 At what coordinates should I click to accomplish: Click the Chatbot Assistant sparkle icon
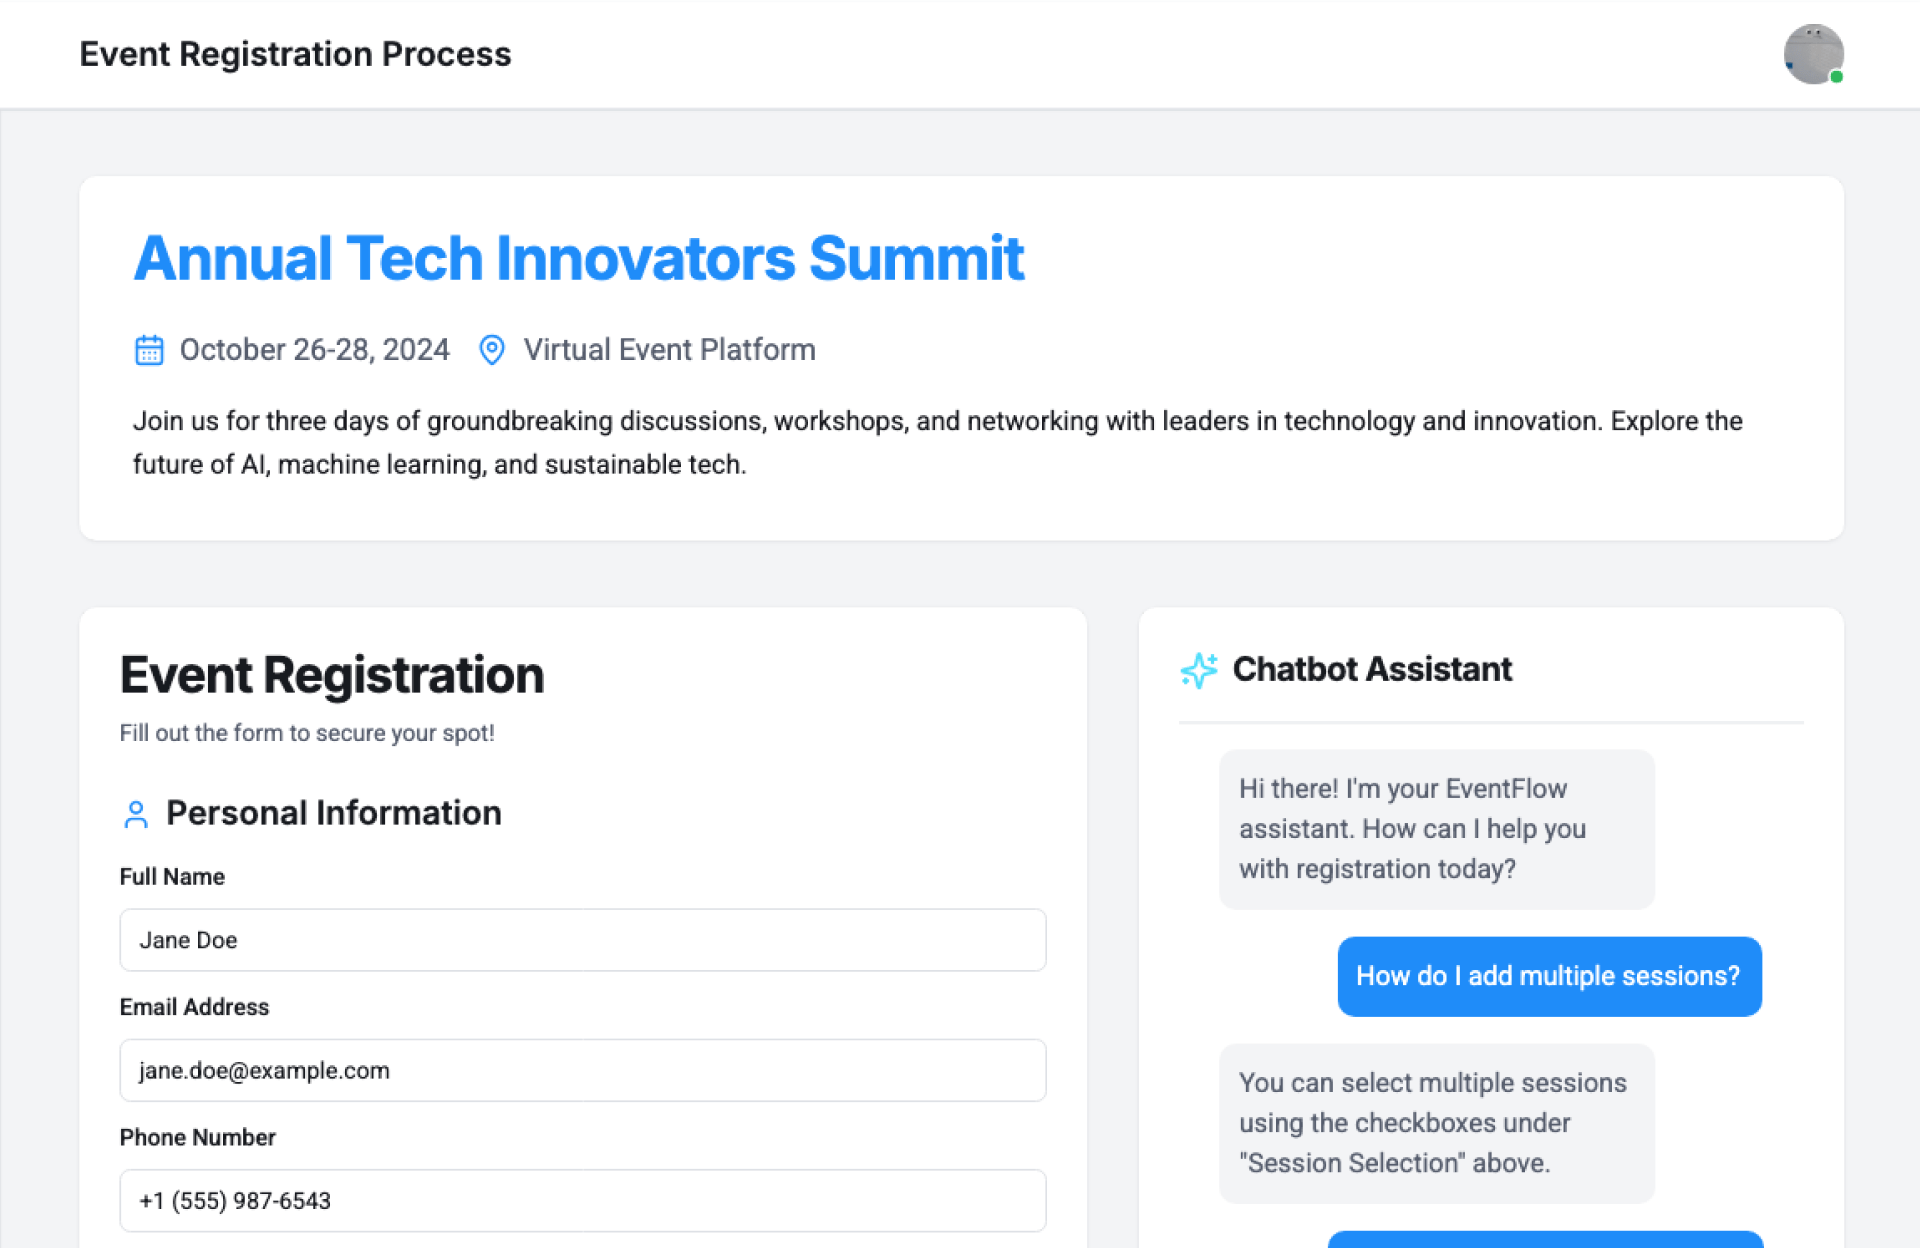pos(1198,670)
